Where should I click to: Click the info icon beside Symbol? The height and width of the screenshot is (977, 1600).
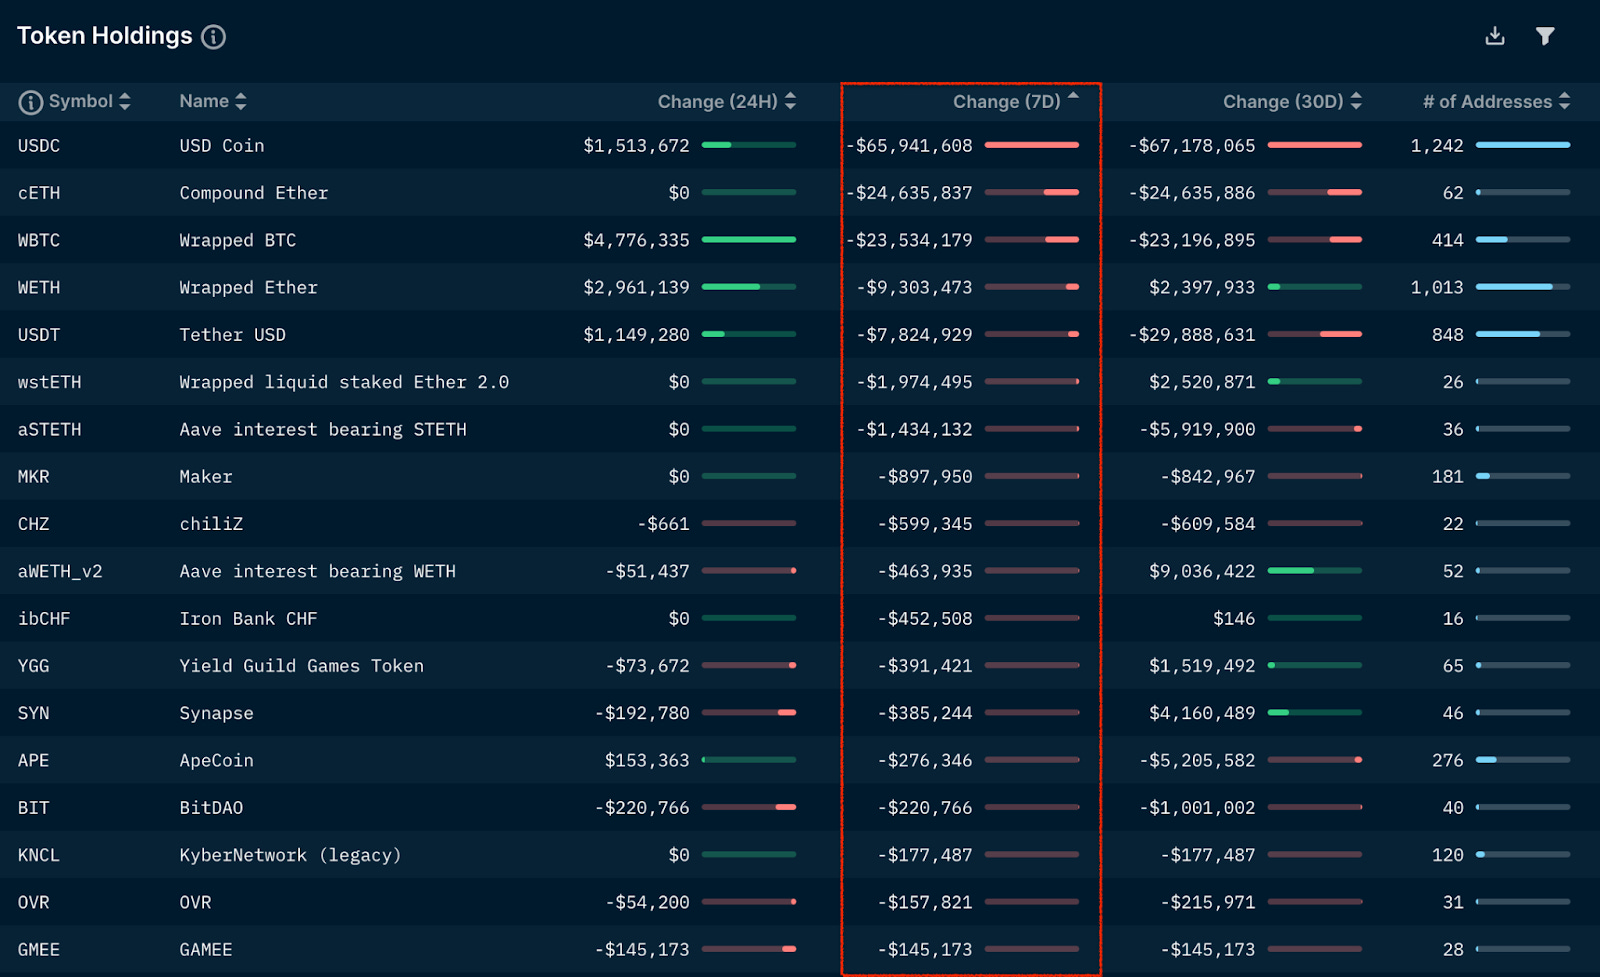point(31,102)
